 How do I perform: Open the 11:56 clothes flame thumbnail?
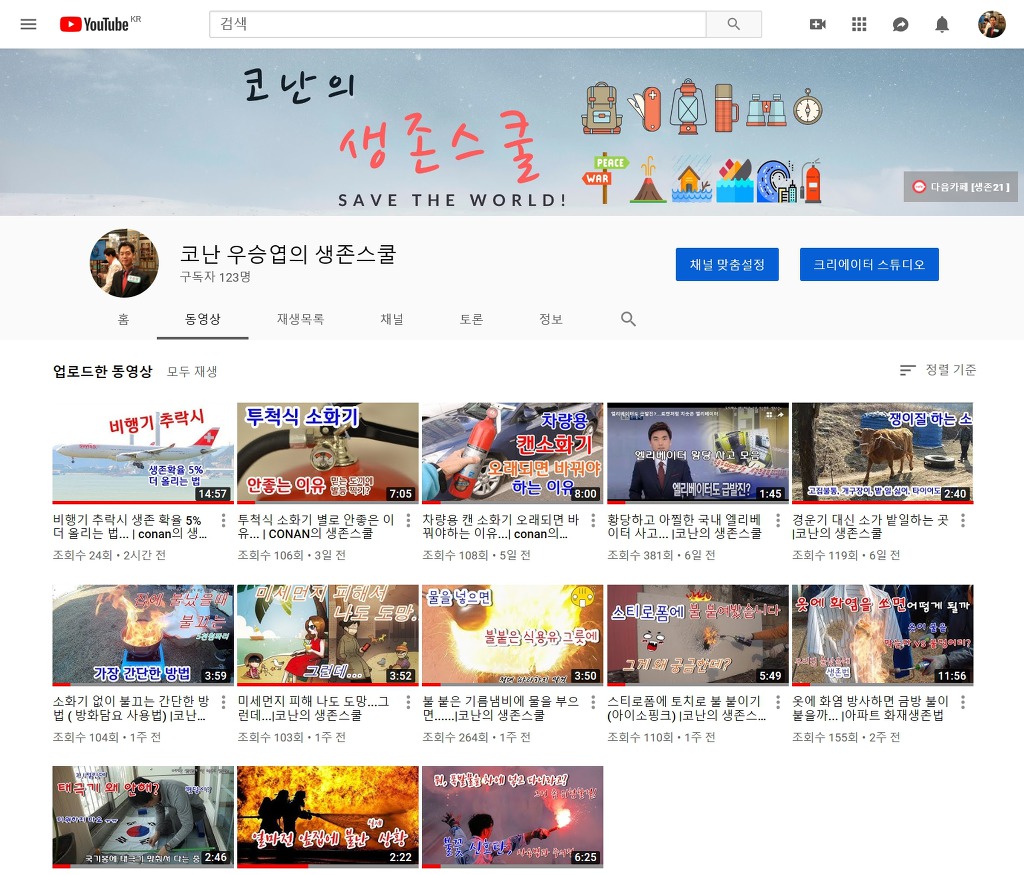882,635
